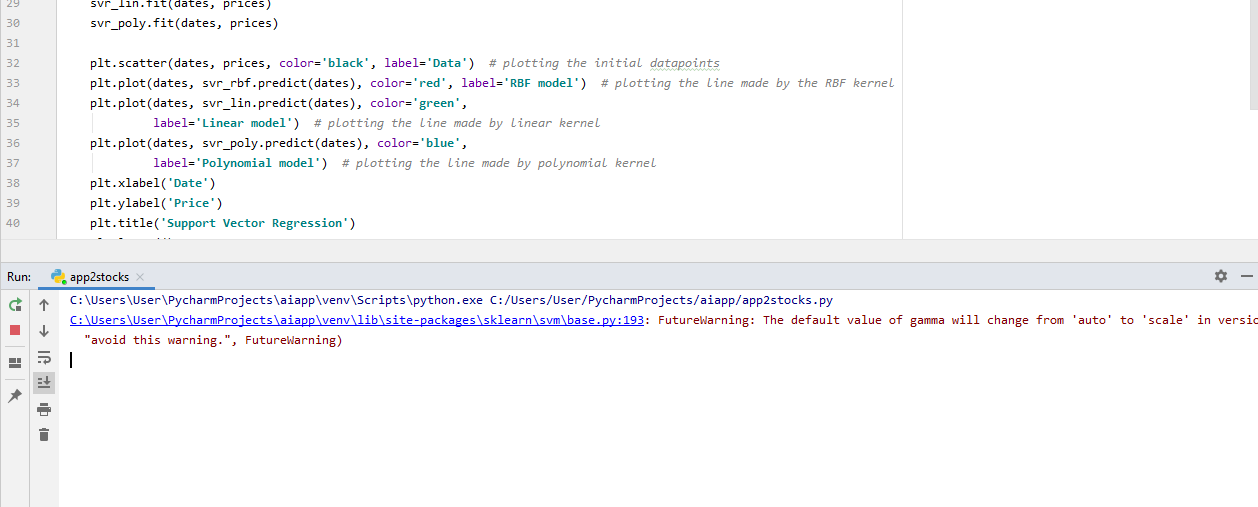Click the restore layout icon in Run panel
The width and height of the screenshot is (1258, 507).
click(x=15, y=362)
